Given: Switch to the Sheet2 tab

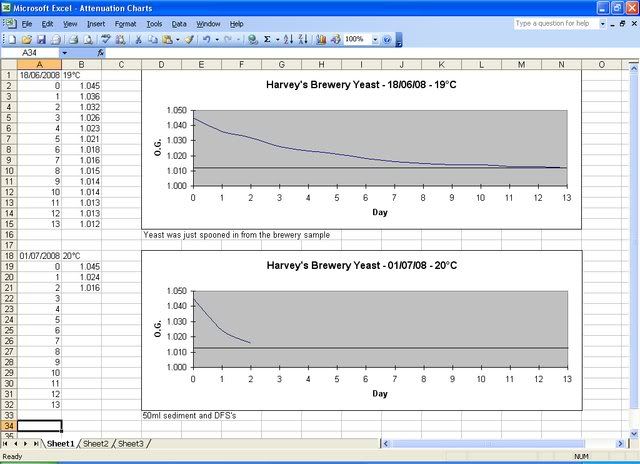Looking at the screenshot, I should 96,444.
